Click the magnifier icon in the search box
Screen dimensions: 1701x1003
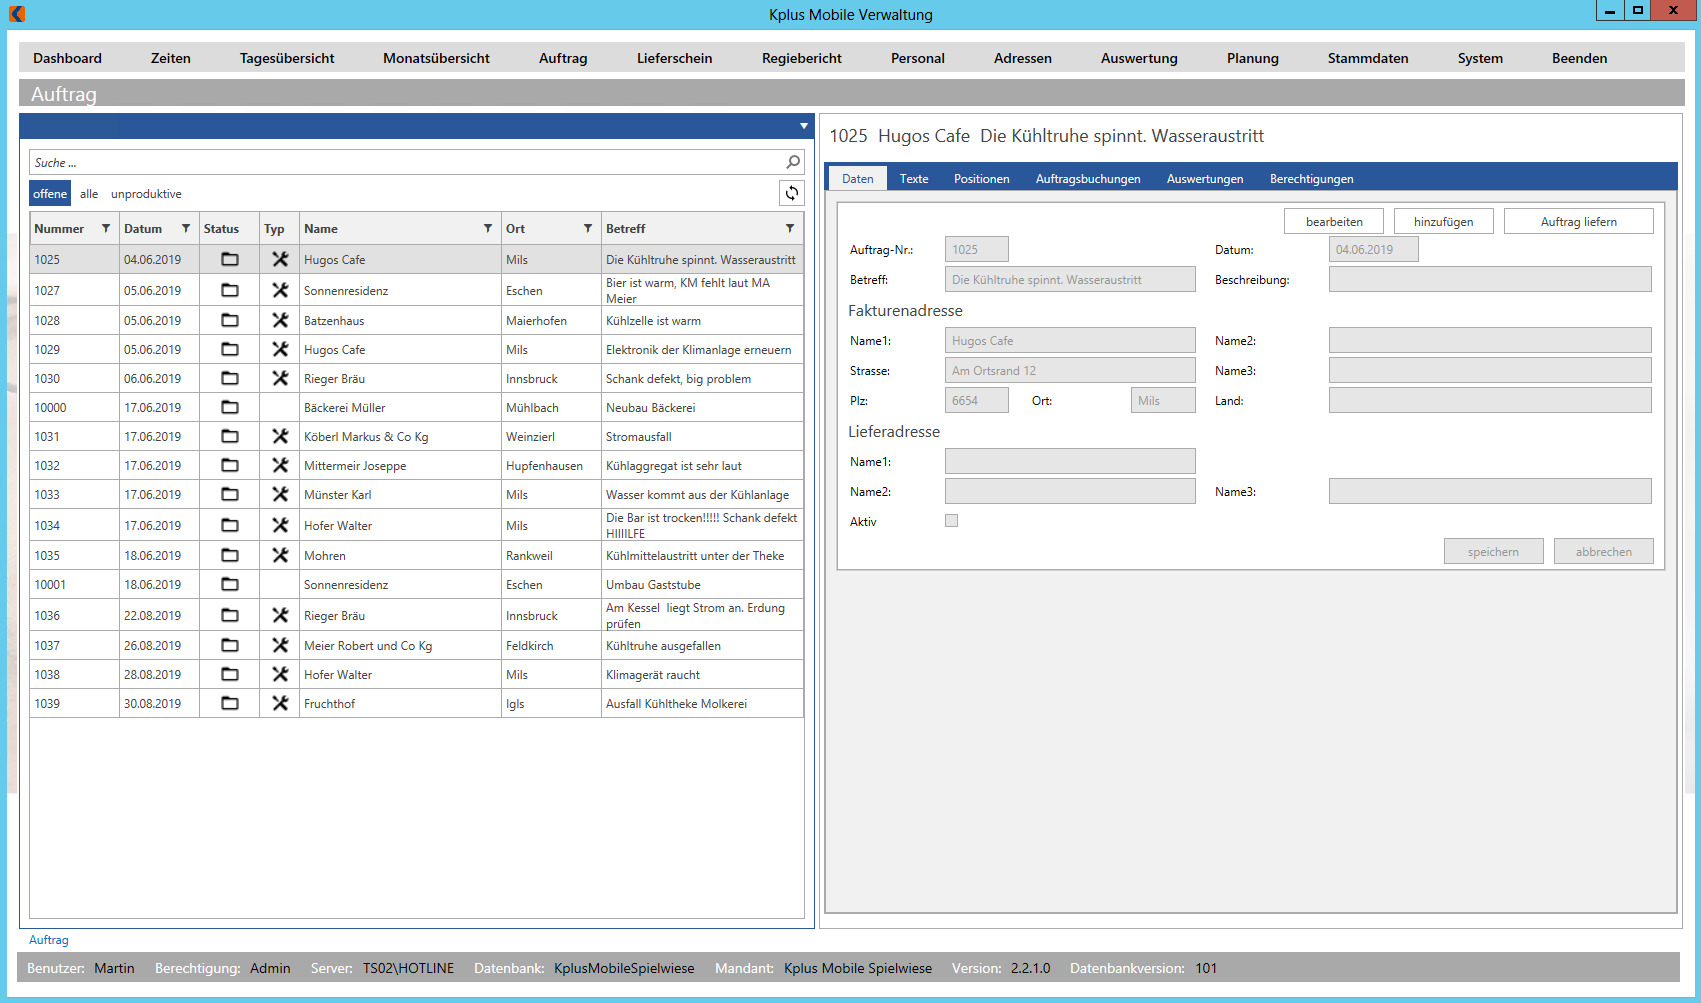(793, 162)
